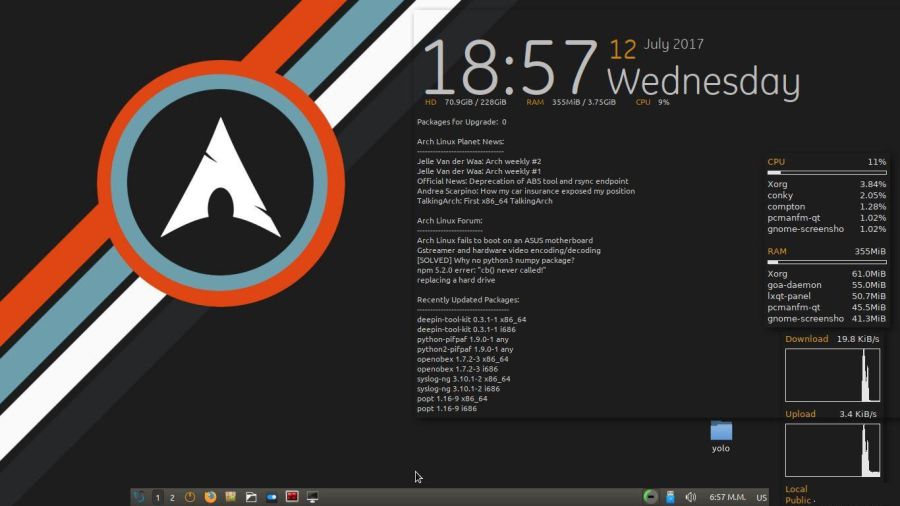900x506 pixels.
Task: Open the US keyboard layout indicator
Action: pyautogui.click(x=761, y=497)
